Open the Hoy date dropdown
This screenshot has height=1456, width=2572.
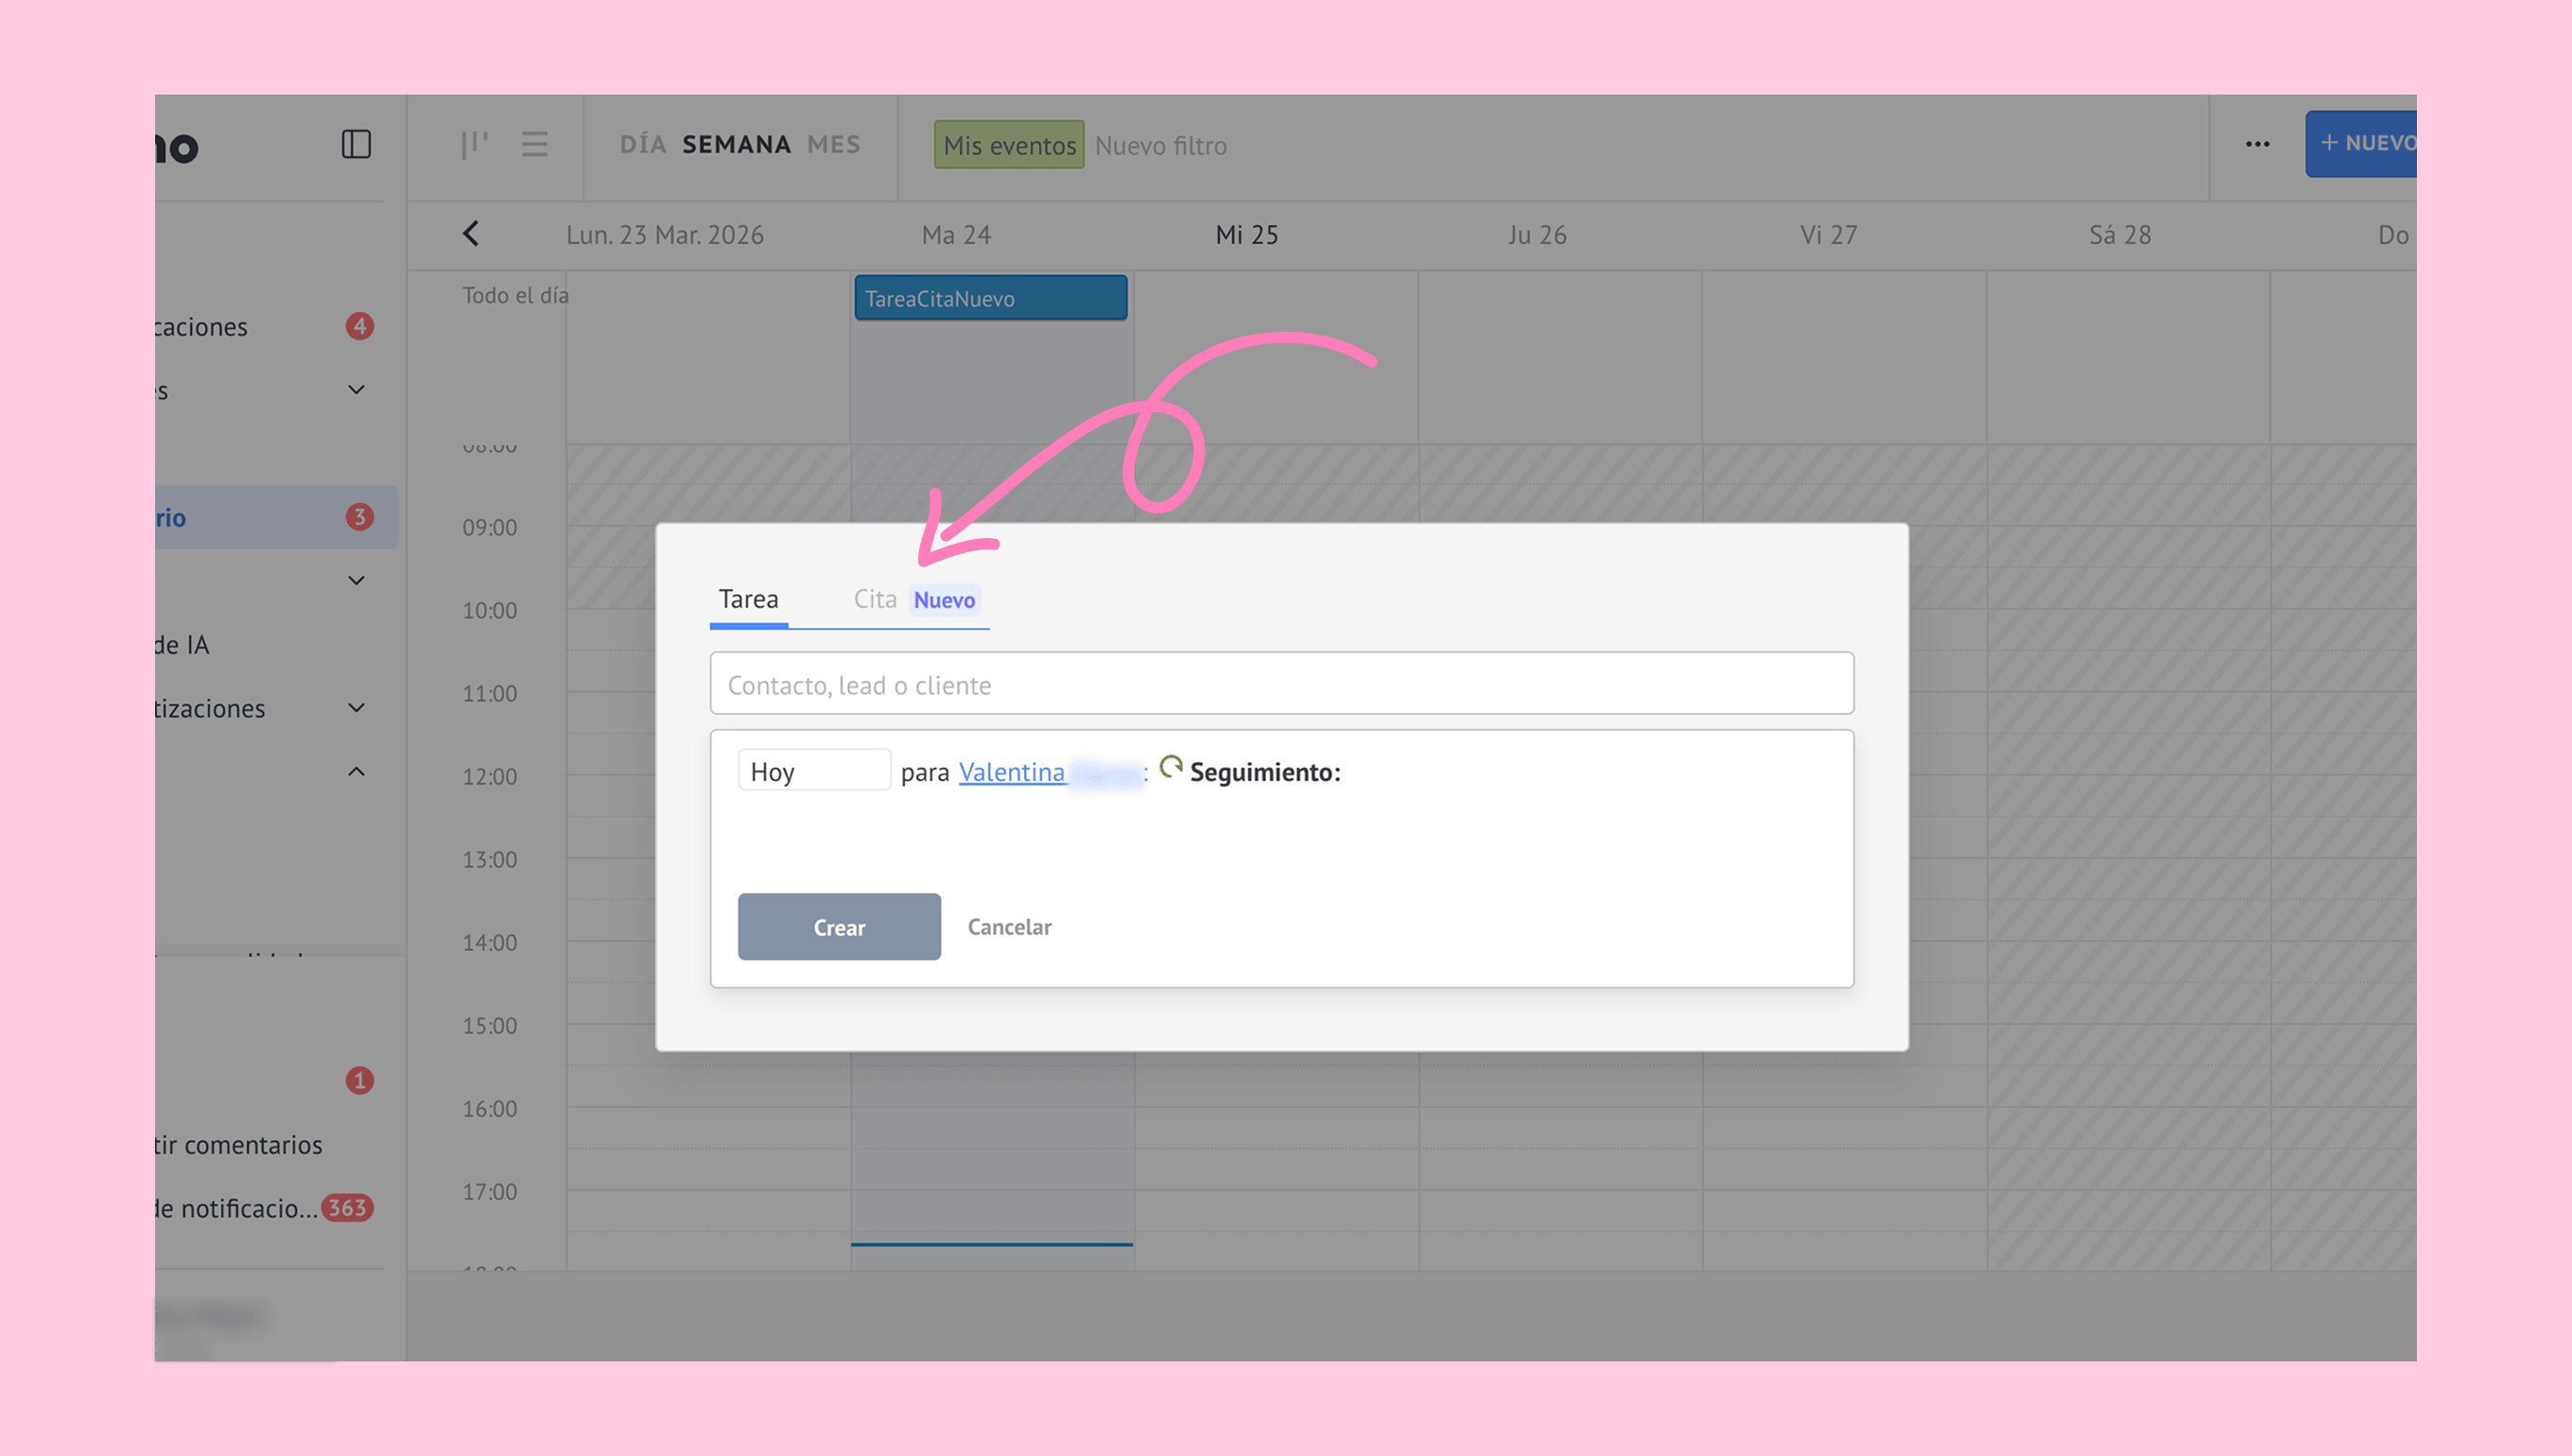[813, 771]
